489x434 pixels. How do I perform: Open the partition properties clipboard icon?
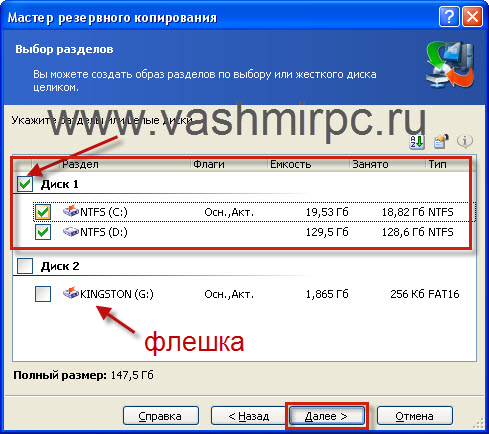[441, 142]
